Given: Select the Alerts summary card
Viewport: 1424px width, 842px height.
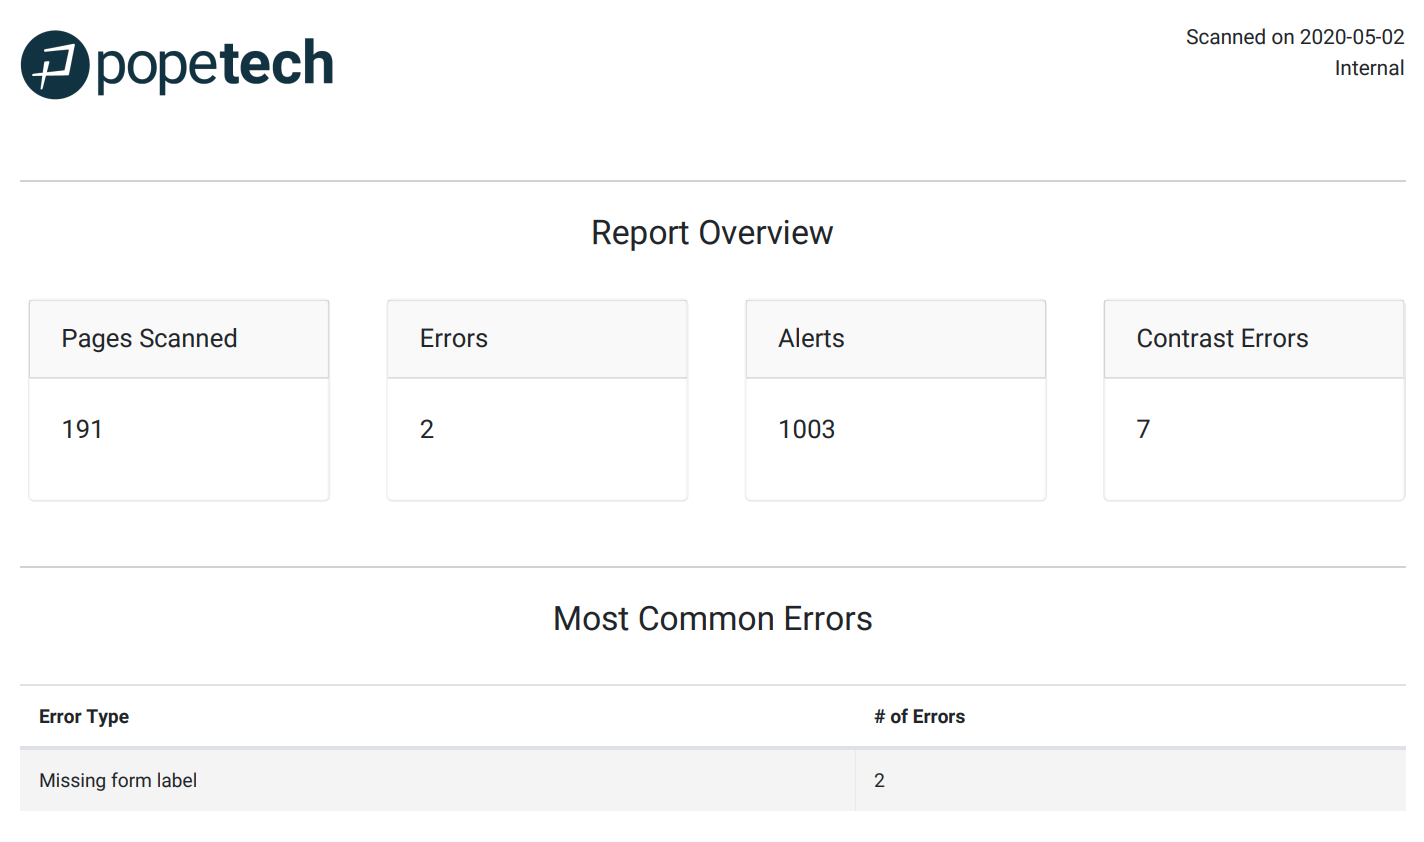Looking at the screenshot, I should [x=895, y=398].
